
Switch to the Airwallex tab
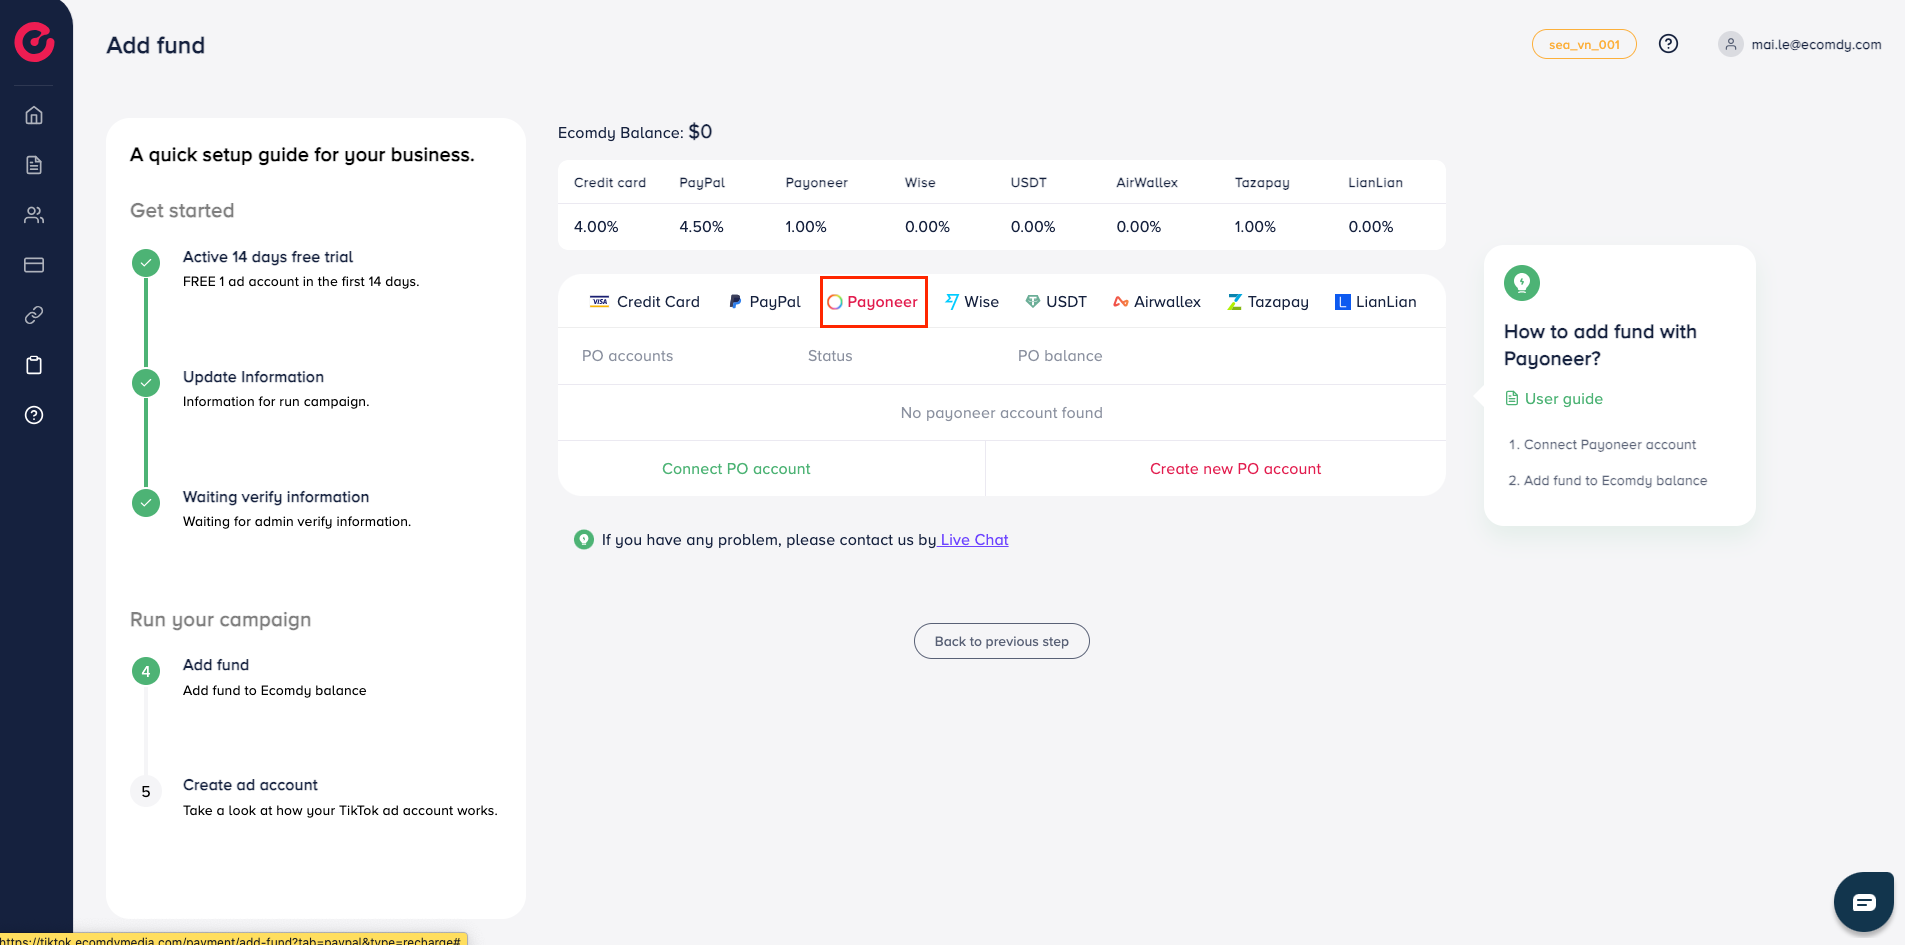click(x=1157, y=302)
